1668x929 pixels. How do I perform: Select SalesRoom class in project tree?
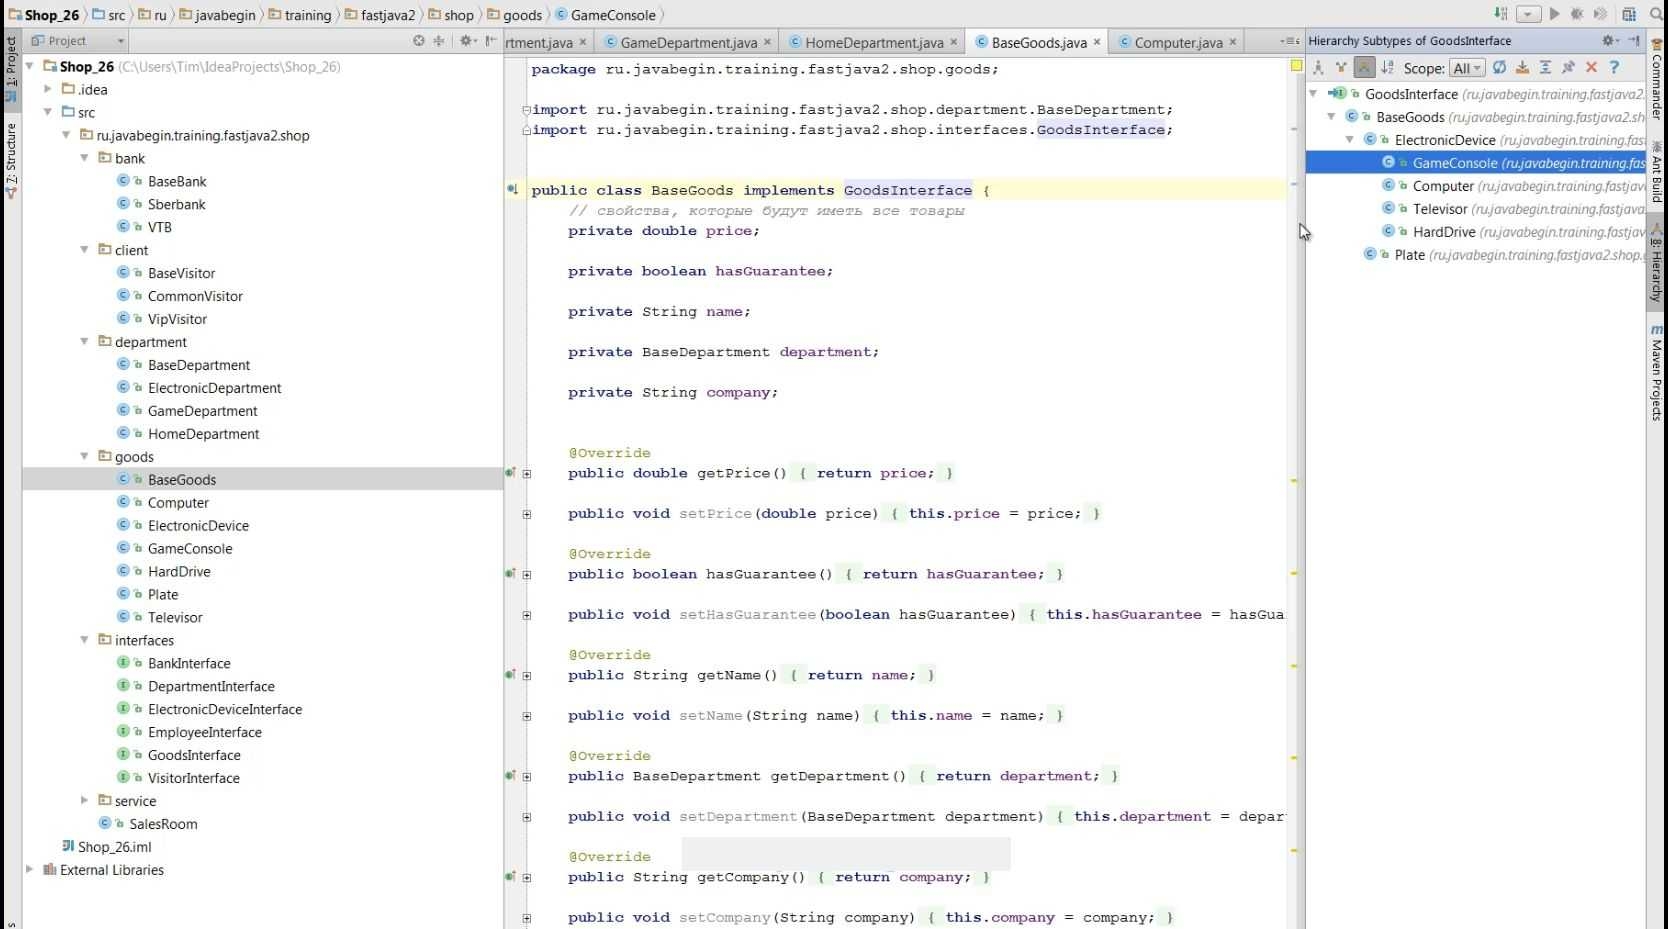click(163, 824)
